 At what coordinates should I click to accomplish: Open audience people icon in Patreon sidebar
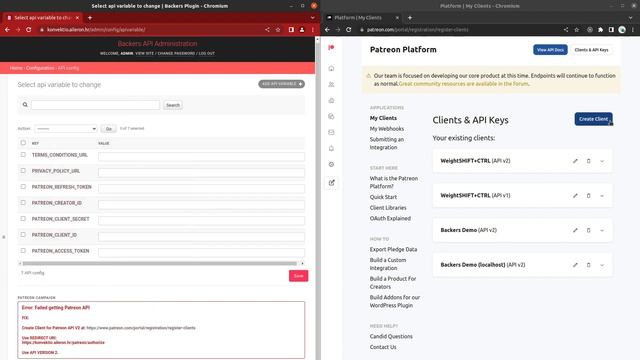(331, 84)
